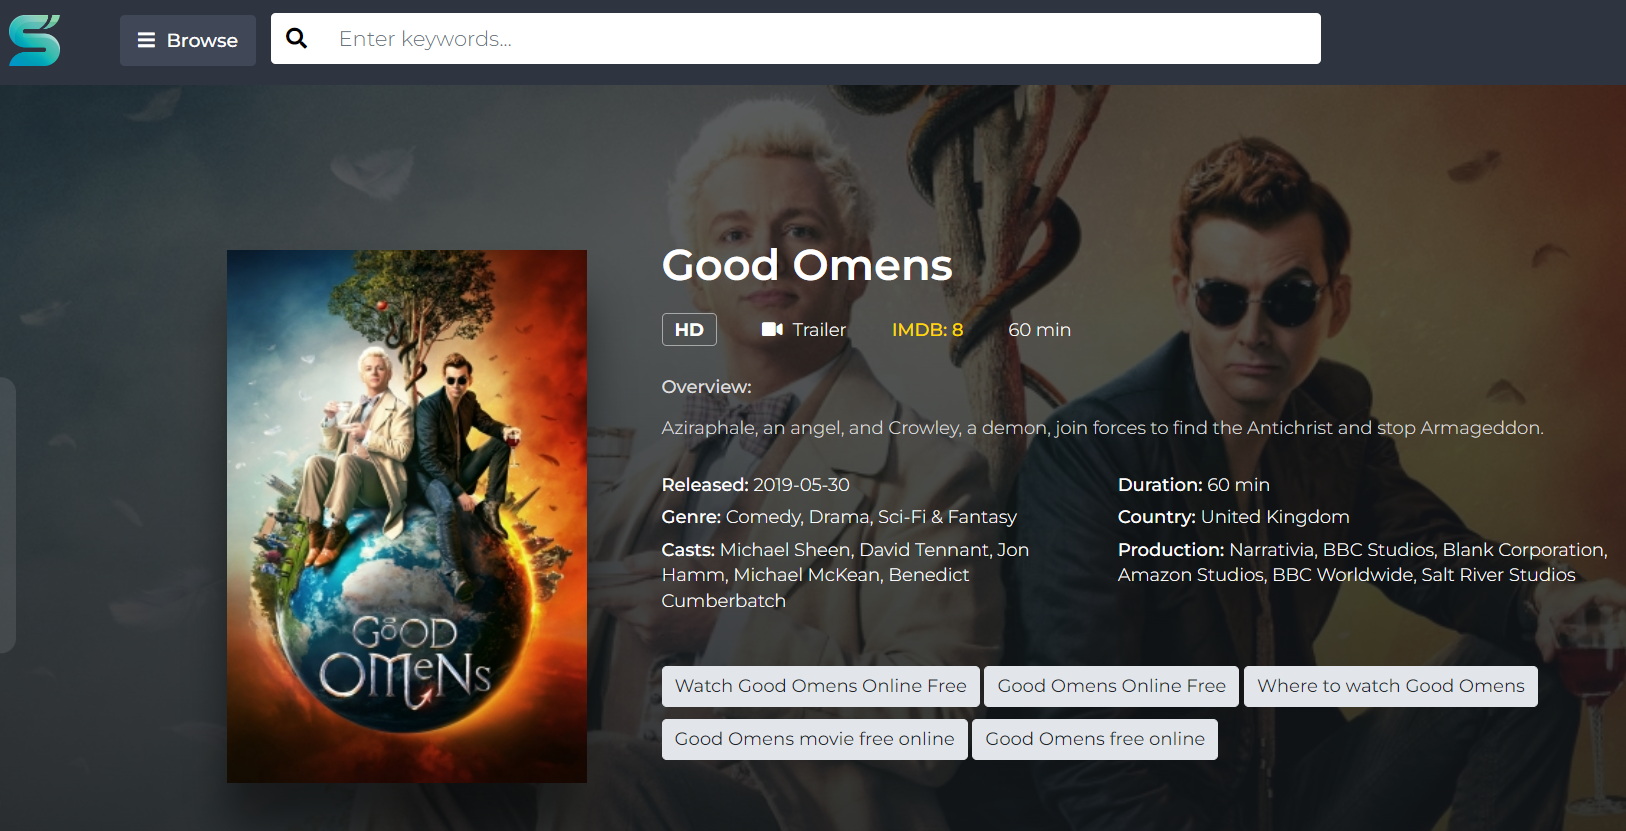
Task: Select the Comedy genre link
Action: click(x=764, y=517)
